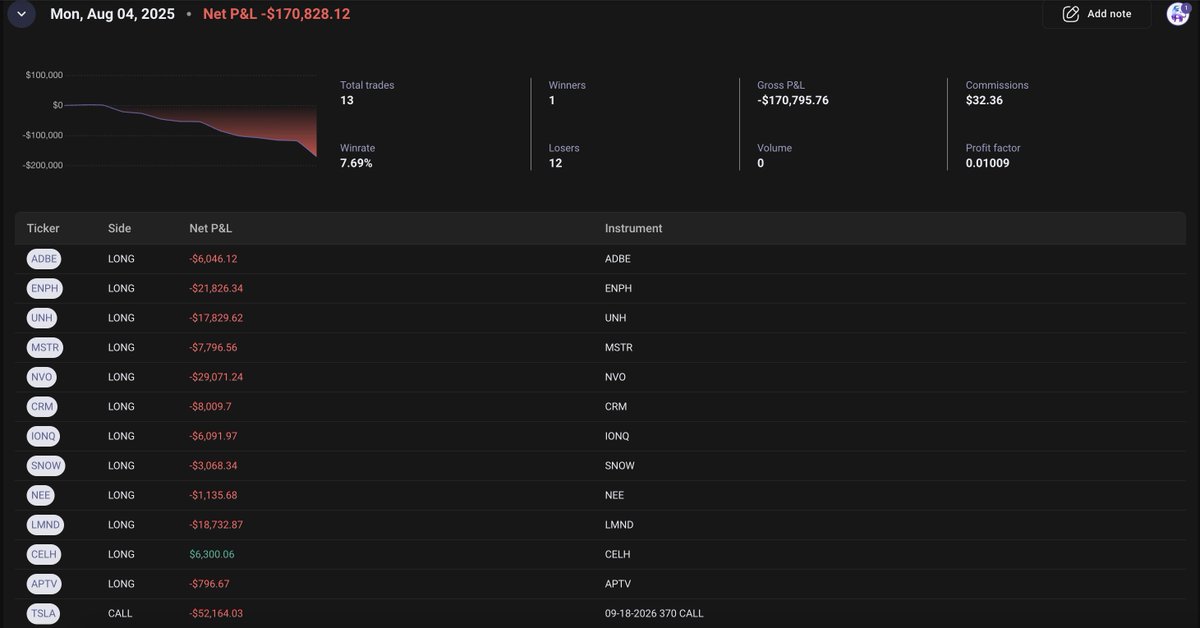This screenshot has width=1200, height=628.
Task: Sort by the Ticker column header
Action: click(x=43, y=228)
